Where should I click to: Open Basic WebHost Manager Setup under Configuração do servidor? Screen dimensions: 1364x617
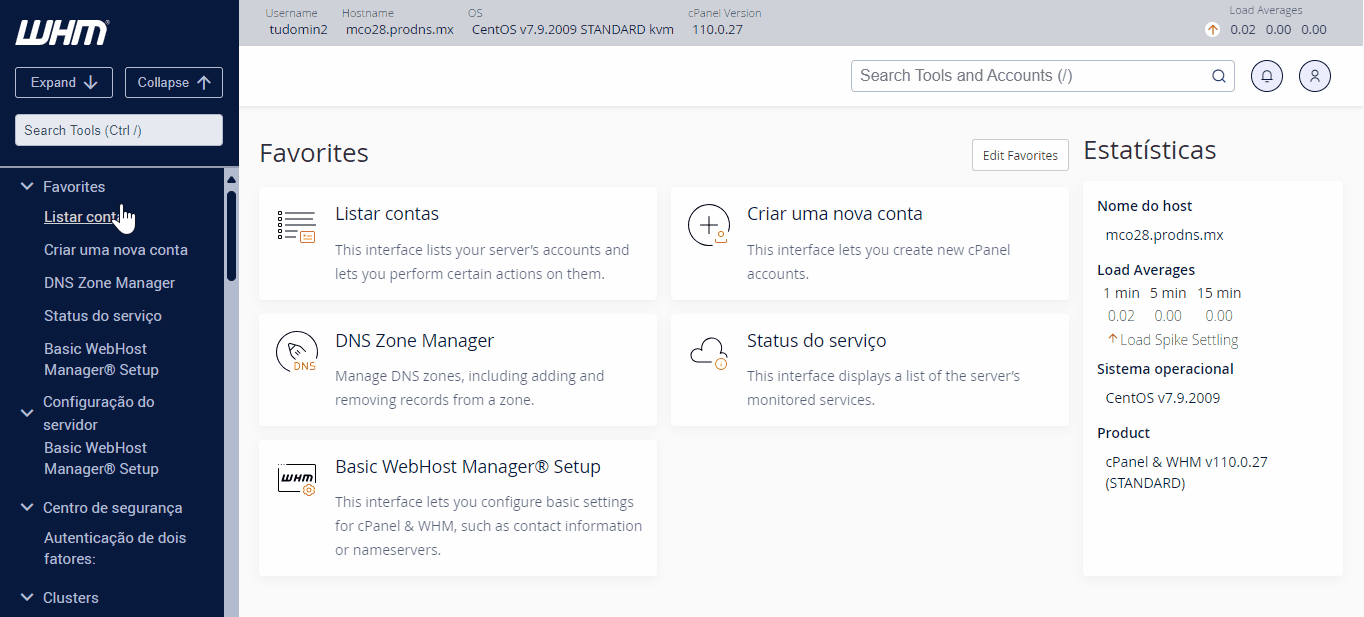coord(102,458)
